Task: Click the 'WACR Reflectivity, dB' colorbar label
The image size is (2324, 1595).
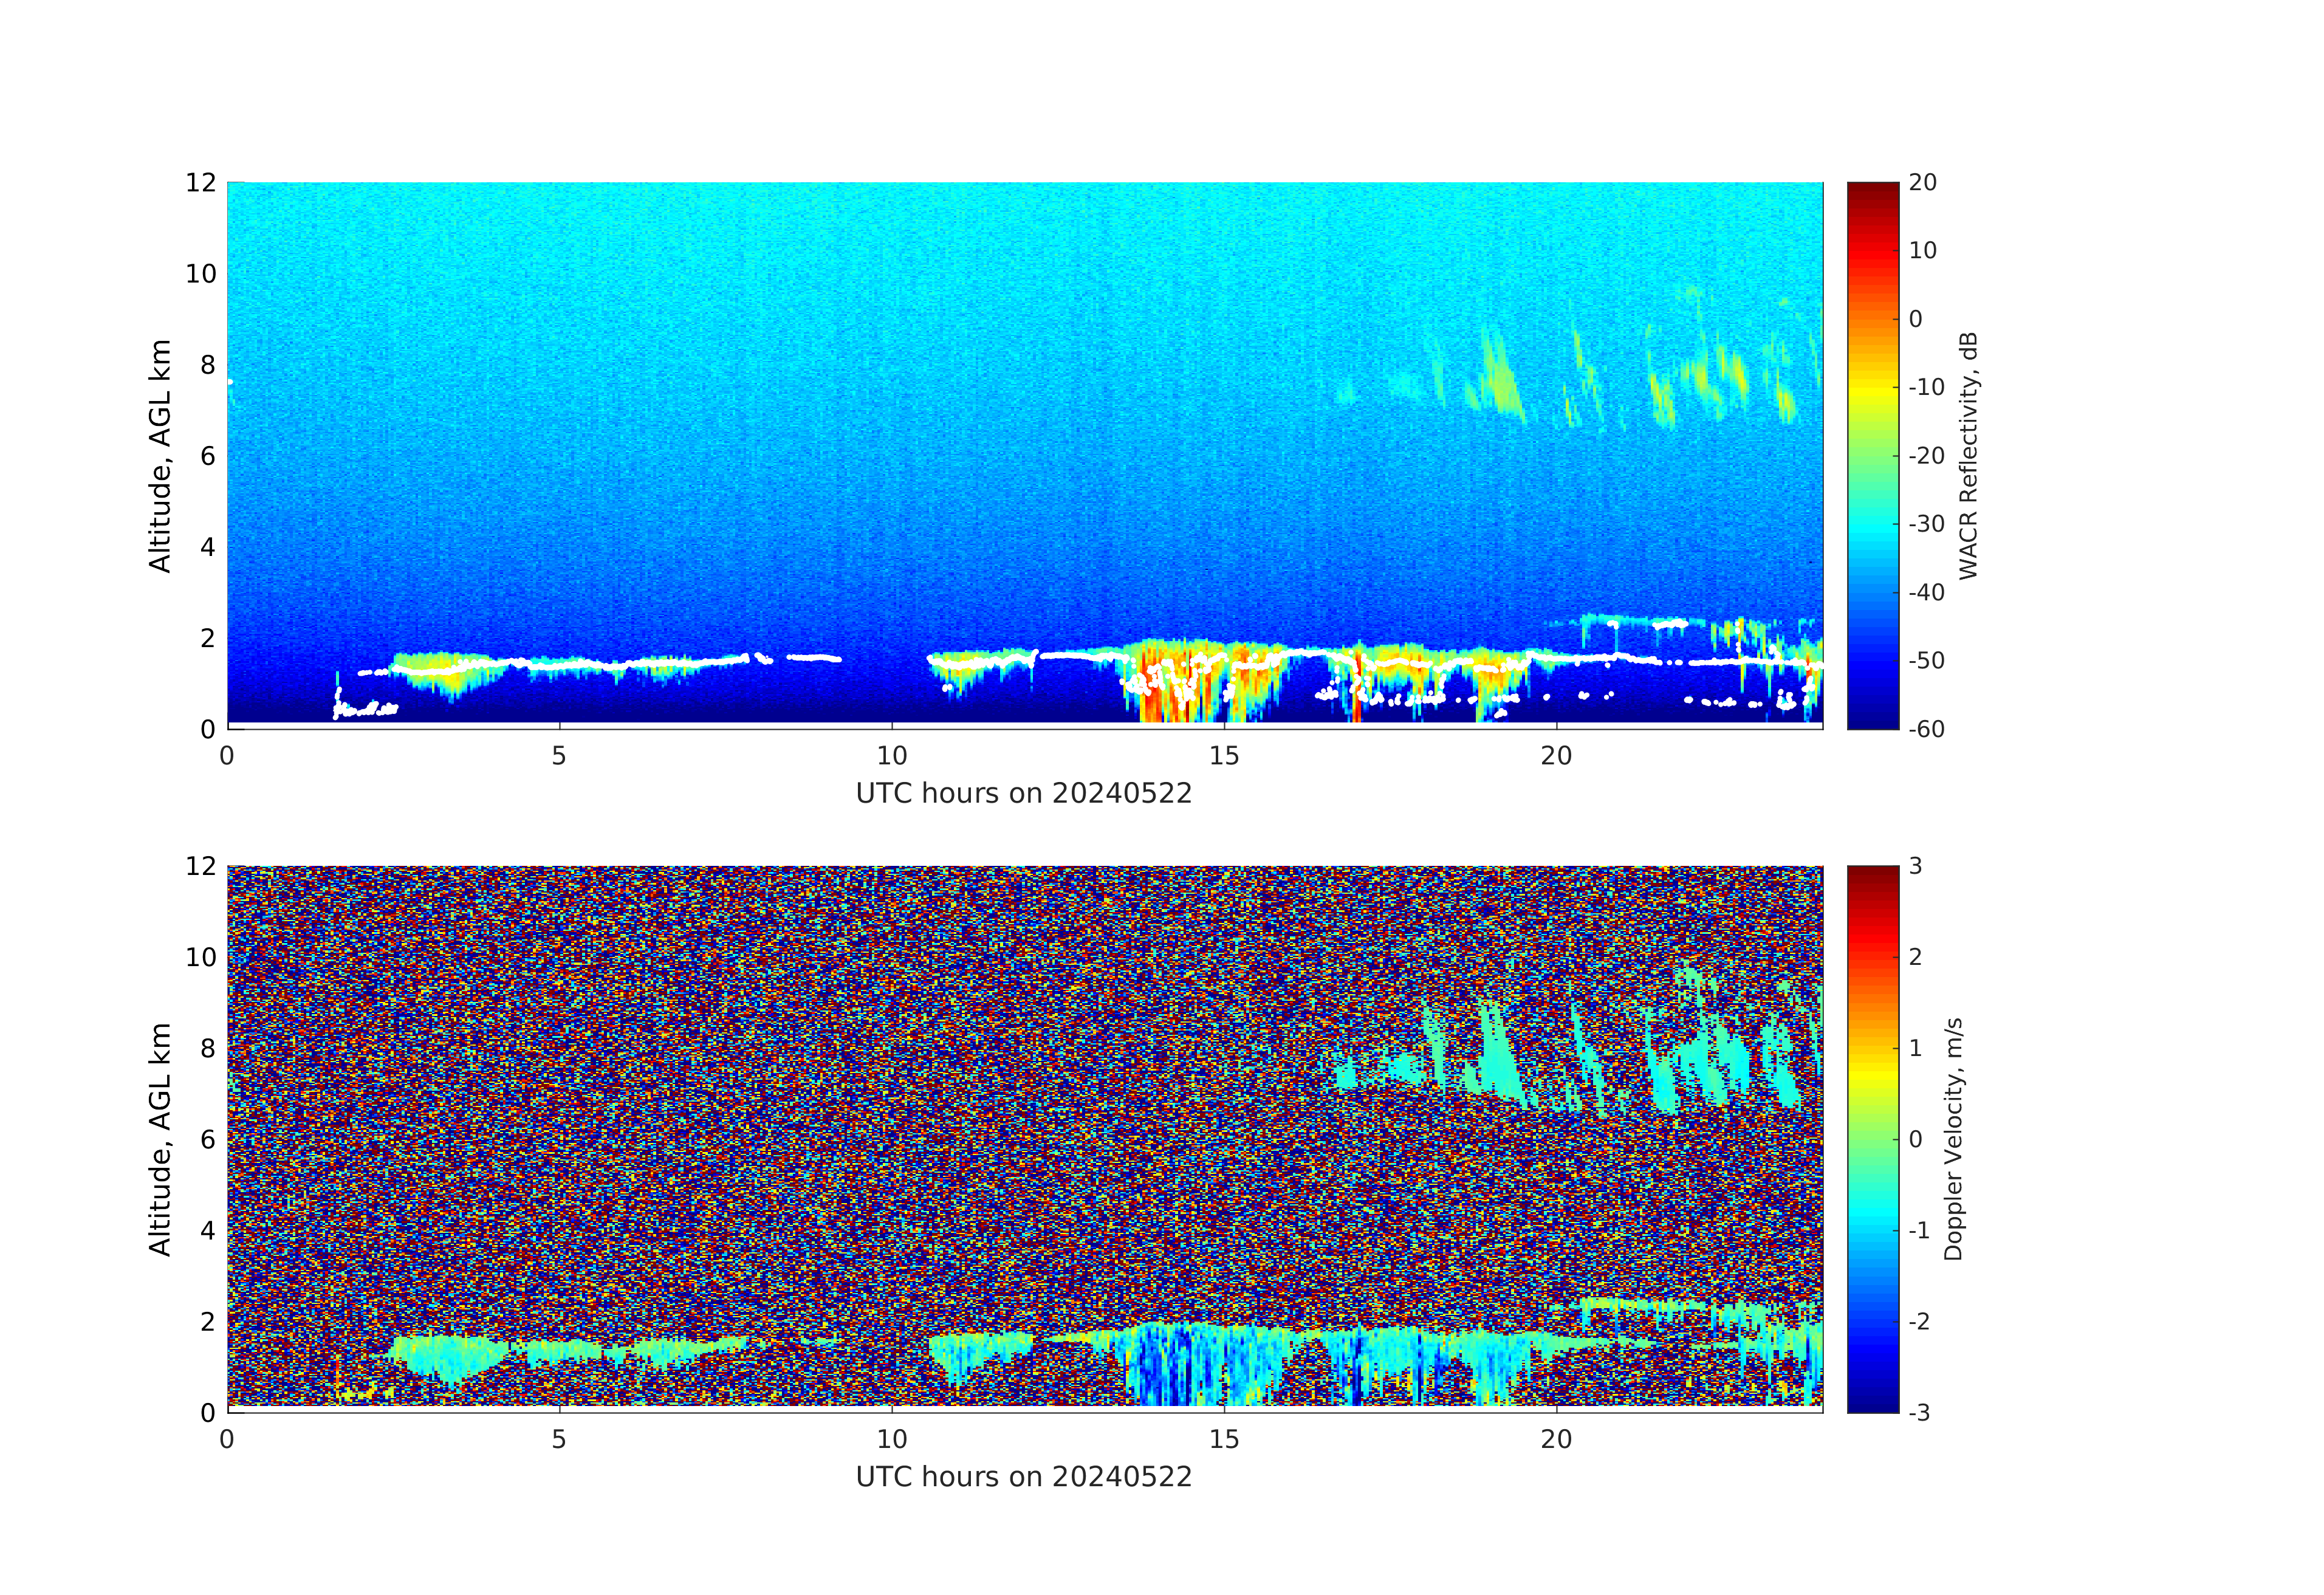Action: click(1968, 455)
